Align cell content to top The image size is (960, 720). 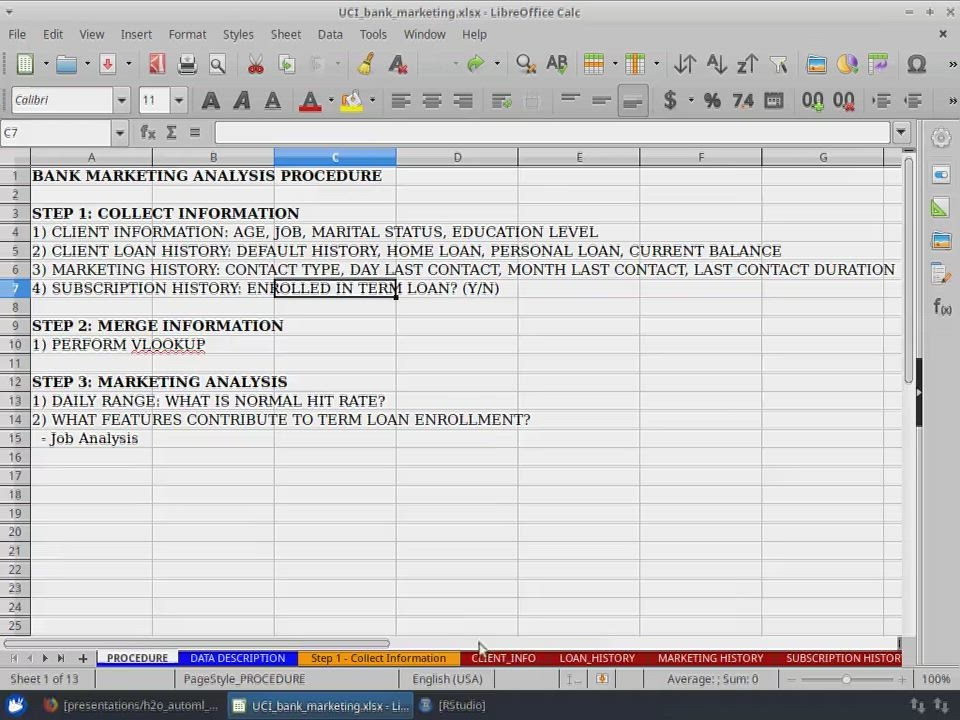[570, 99]
